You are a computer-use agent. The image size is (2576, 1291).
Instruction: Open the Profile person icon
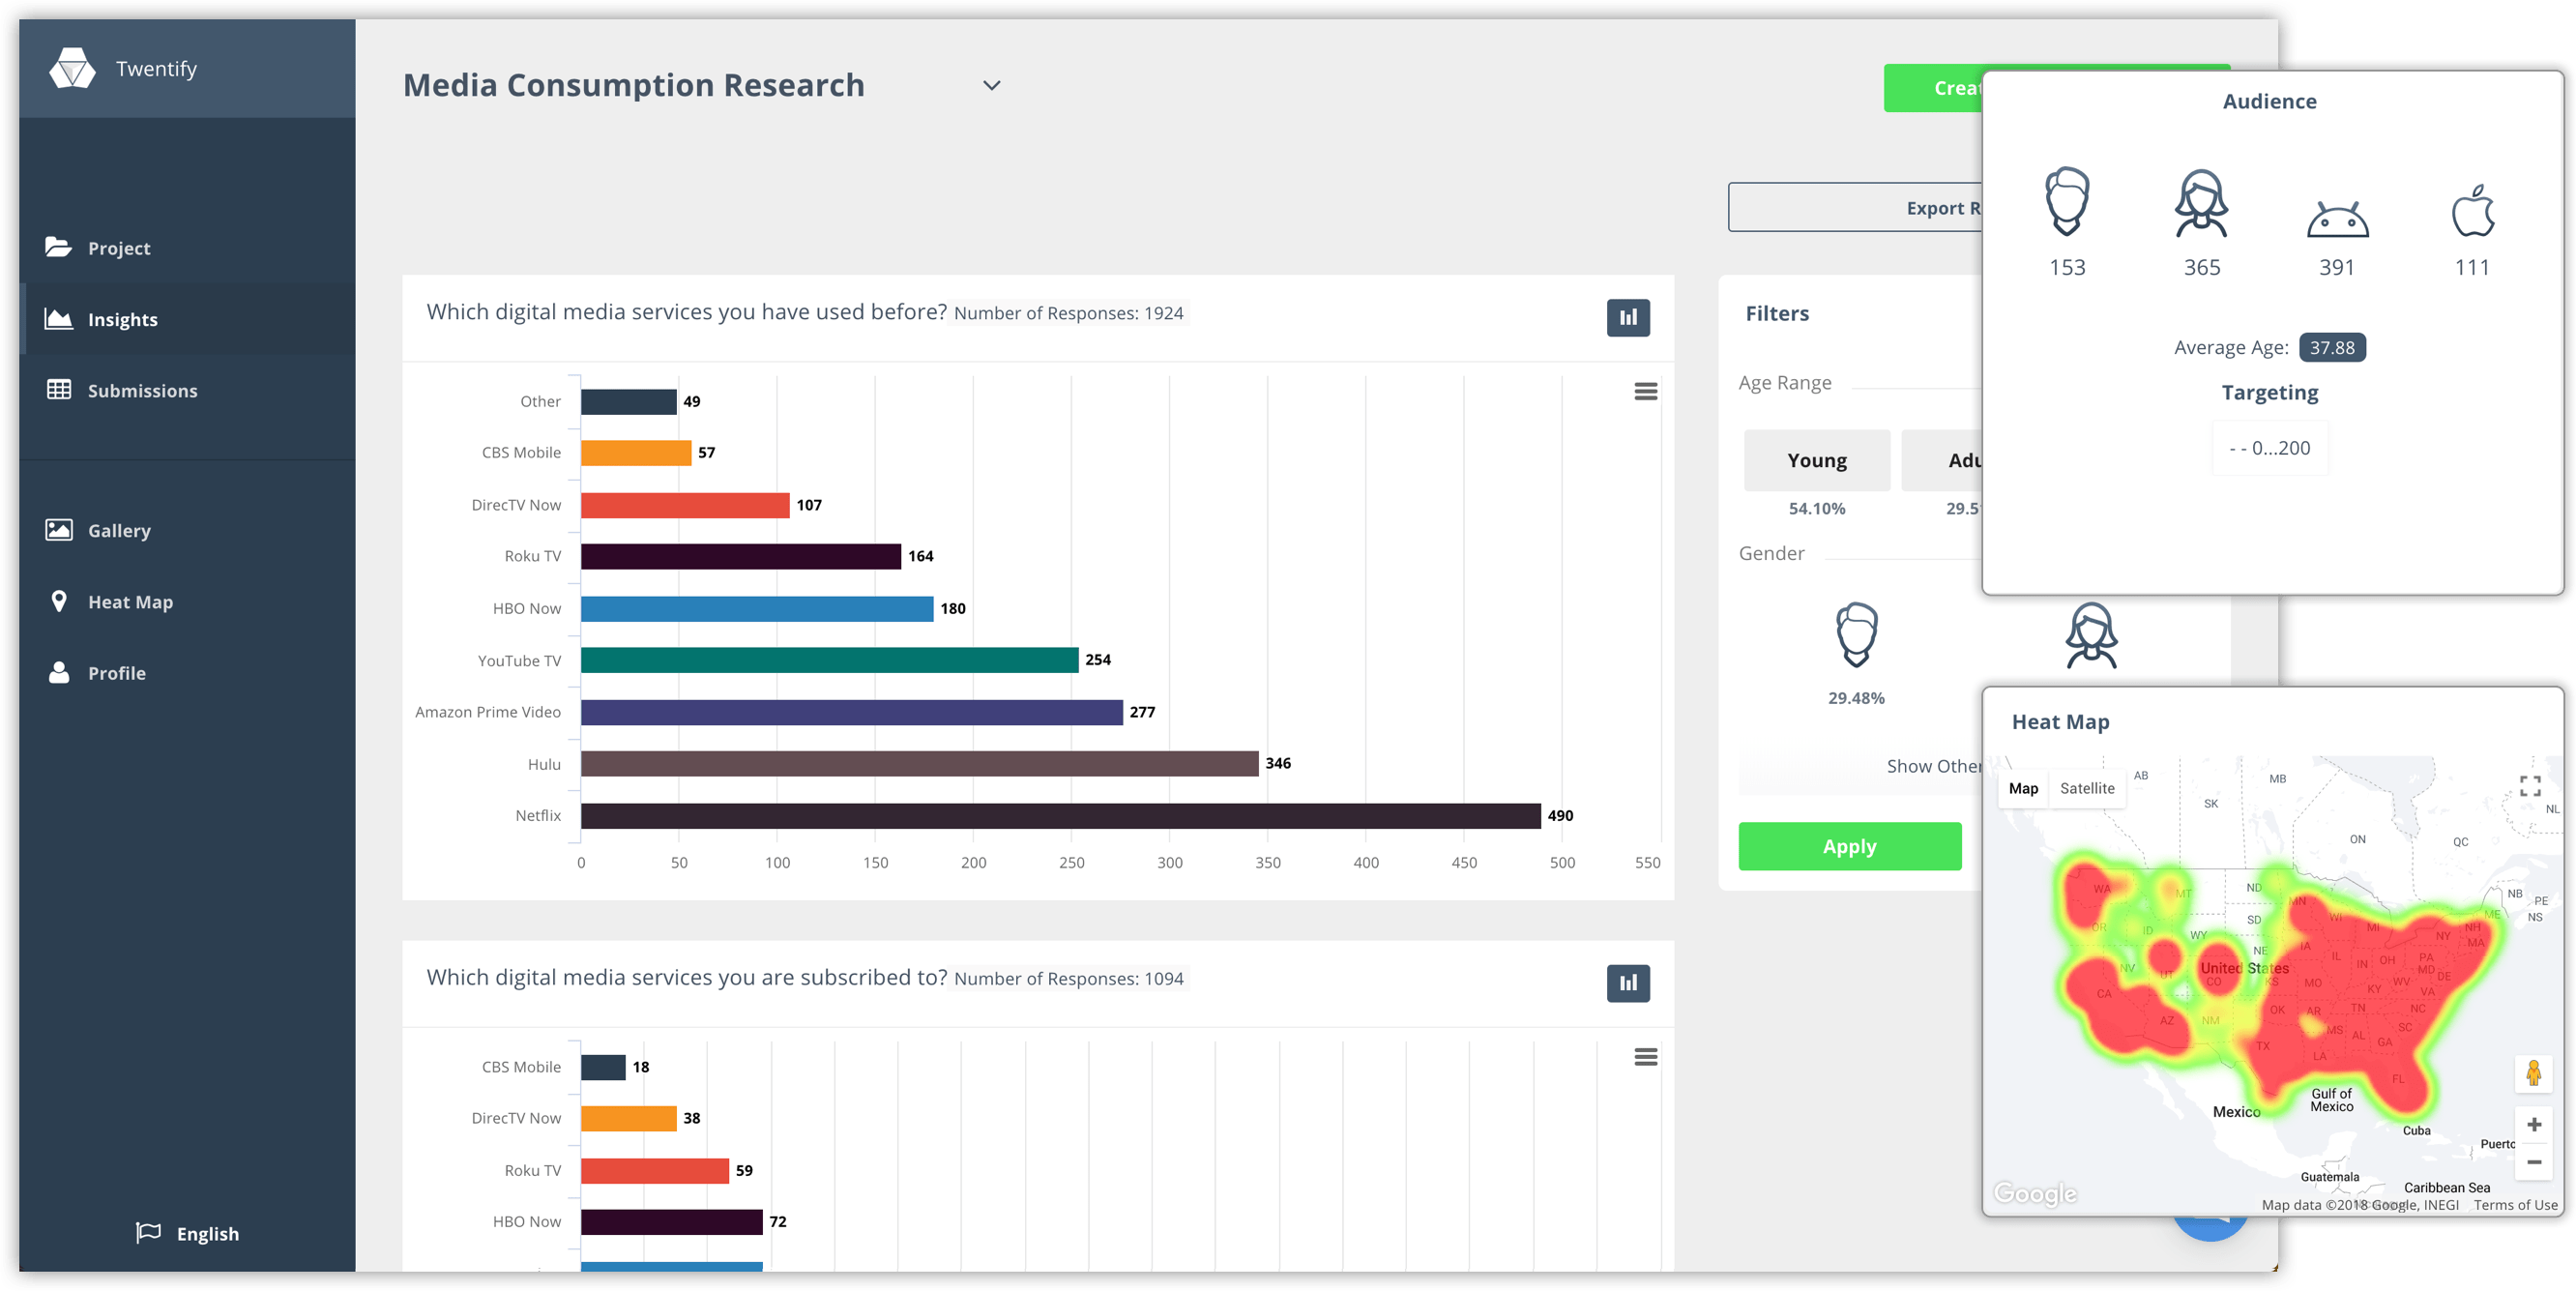(59, 672)
